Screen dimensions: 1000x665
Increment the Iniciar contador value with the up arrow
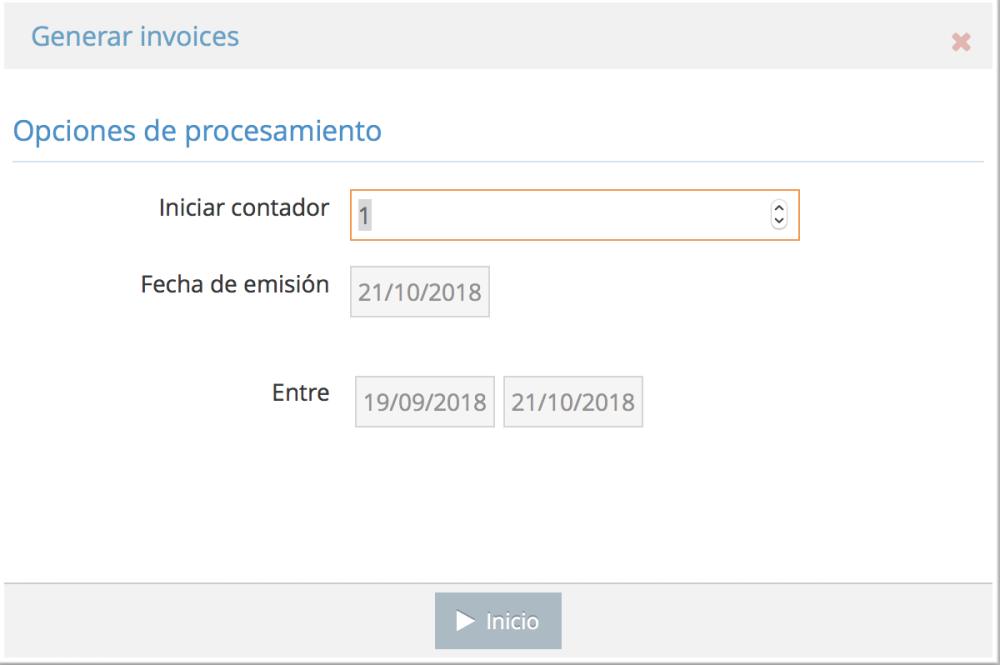(779, 208)
